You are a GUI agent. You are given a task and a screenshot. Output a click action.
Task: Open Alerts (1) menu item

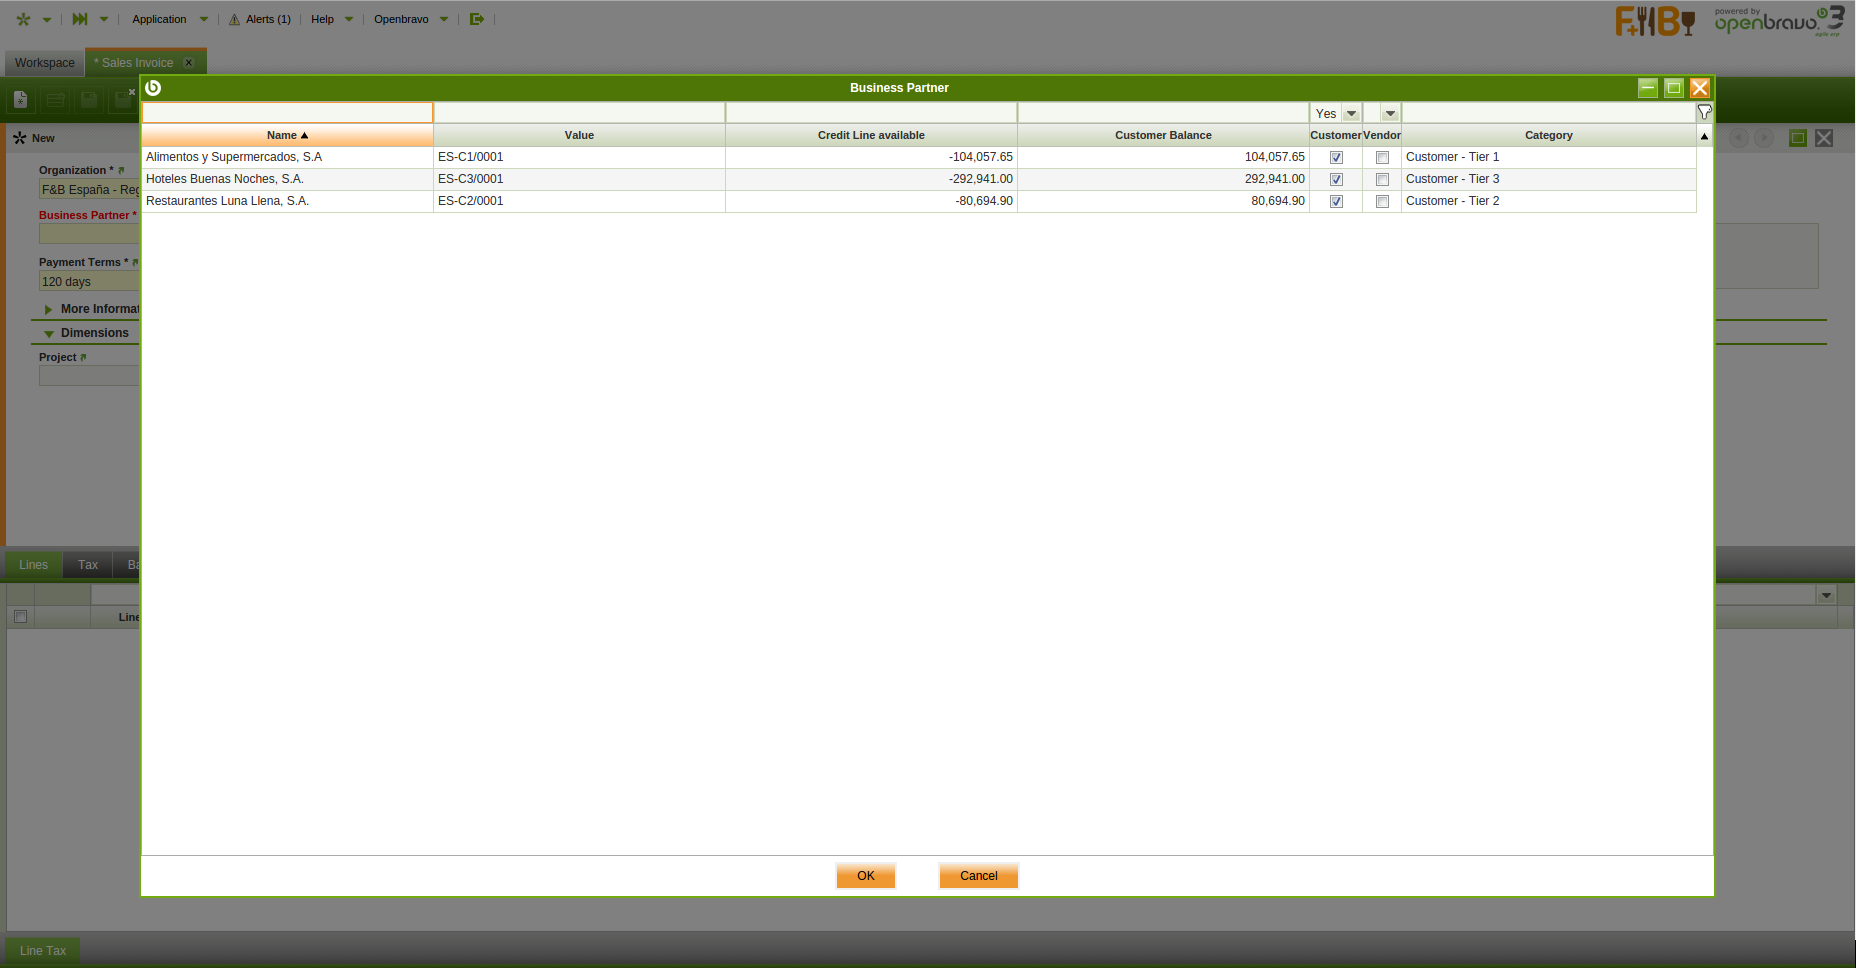click(268, 19)
